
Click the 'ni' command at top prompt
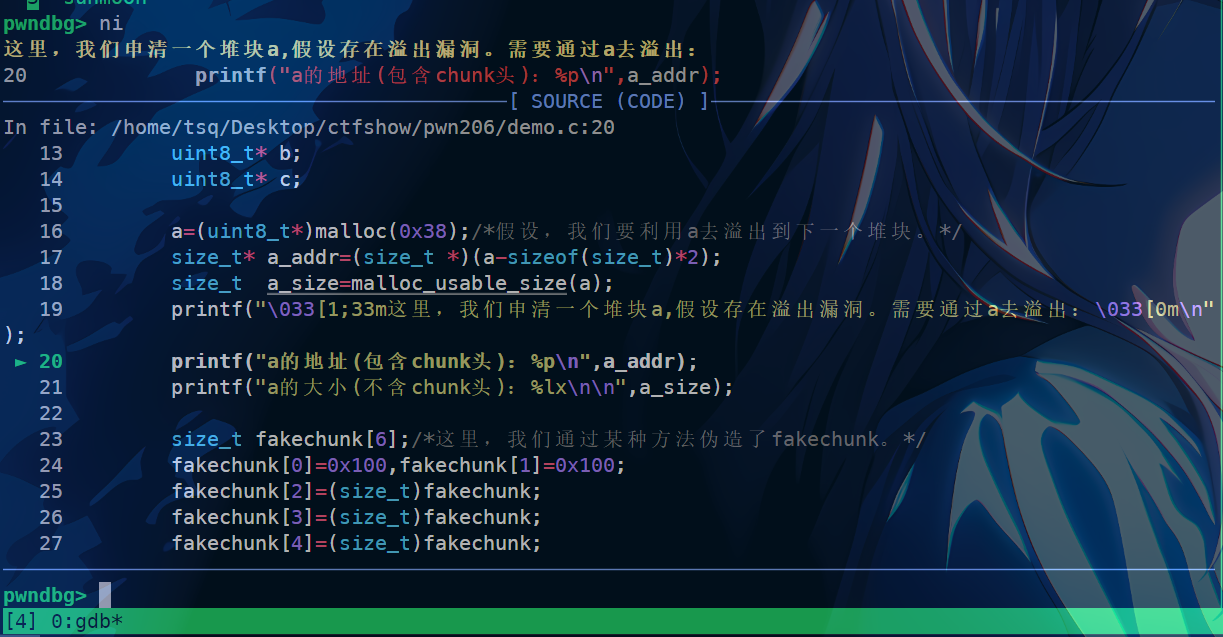click(111, 23)
